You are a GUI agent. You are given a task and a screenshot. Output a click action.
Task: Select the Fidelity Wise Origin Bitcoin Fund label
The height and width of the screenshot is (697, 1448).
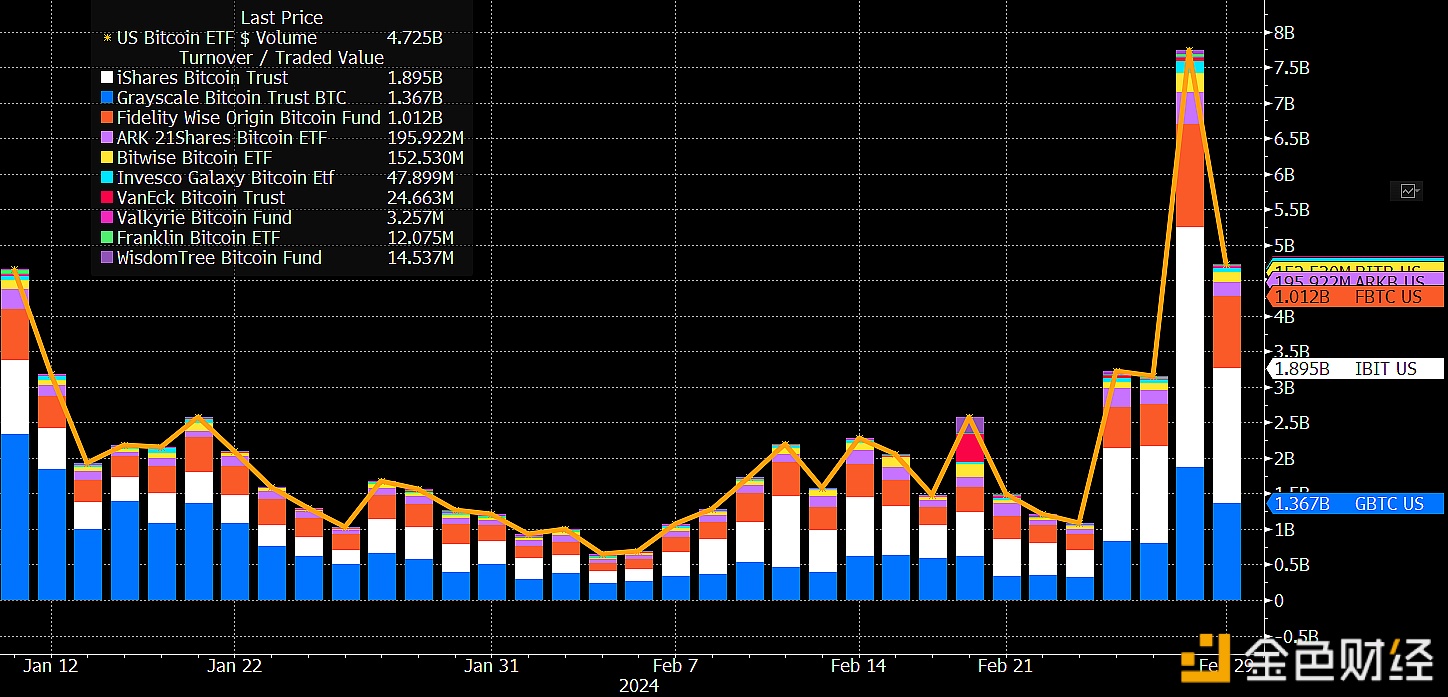coord(249,118)
